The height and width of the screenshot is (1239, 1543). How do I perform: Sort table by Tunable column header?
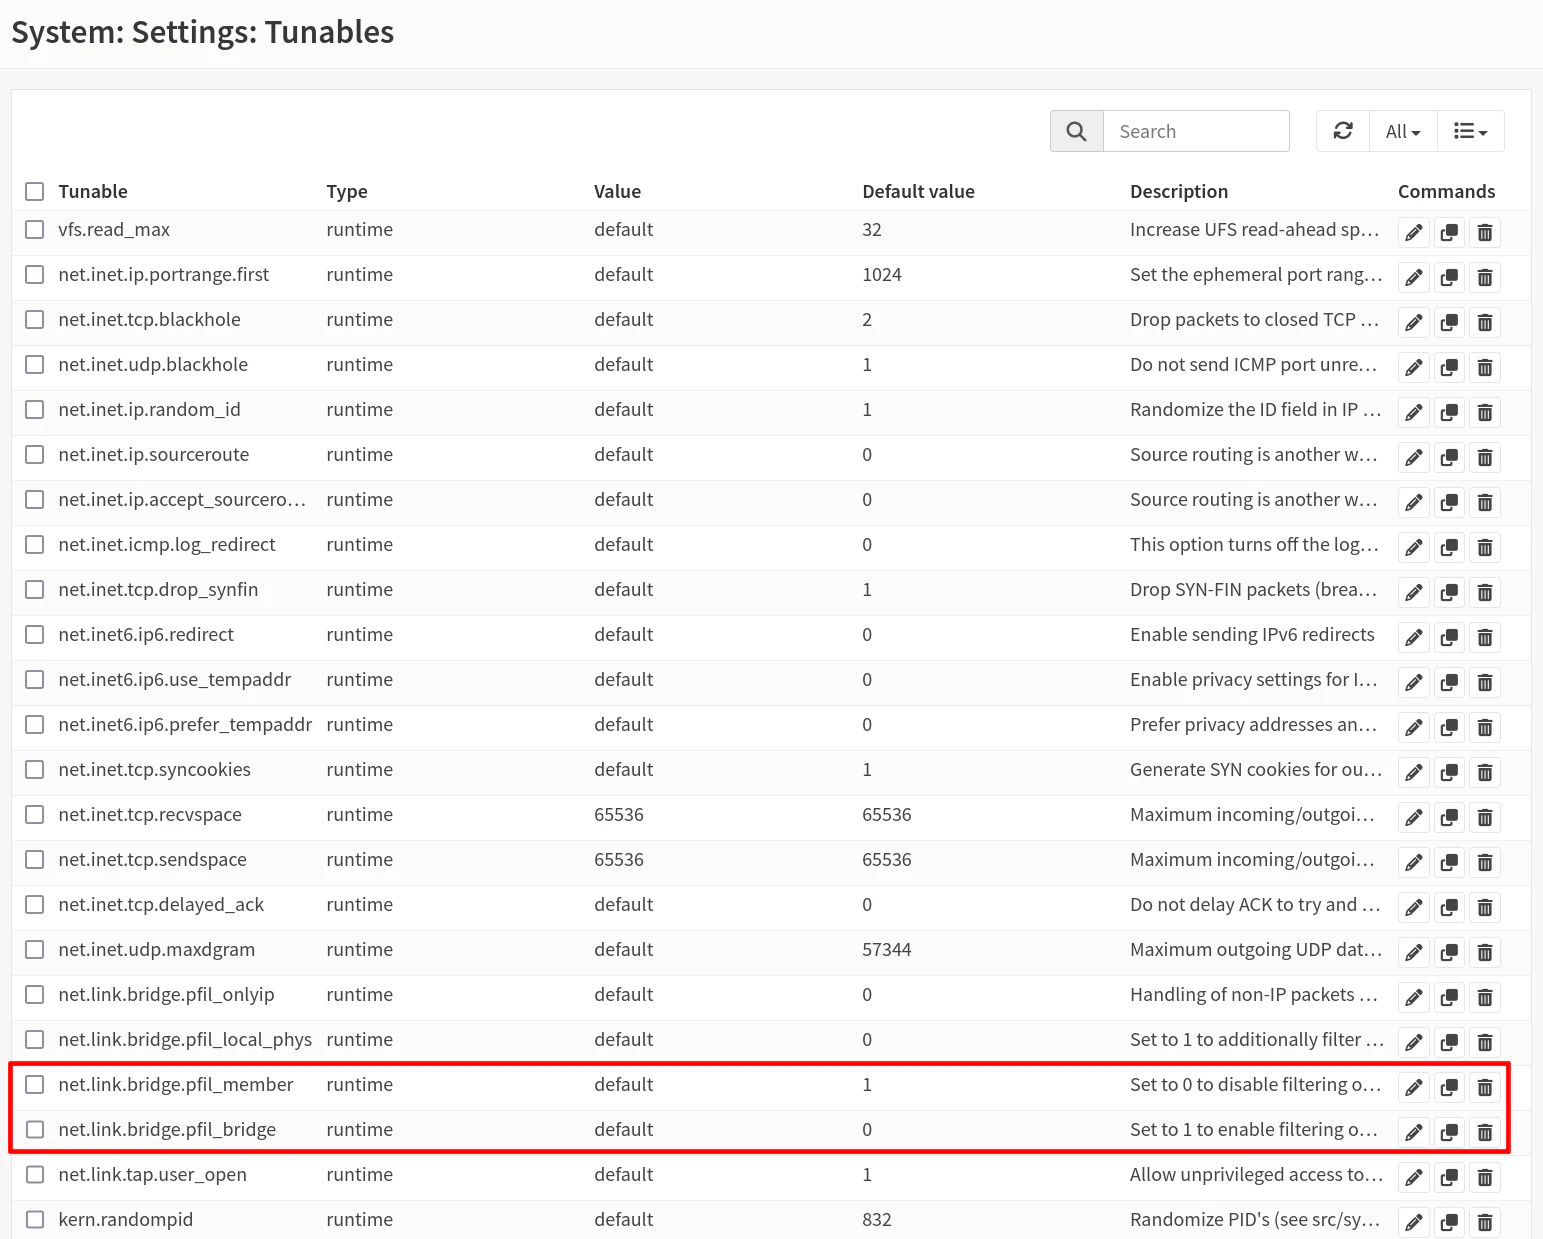click(x=93, y=191)
